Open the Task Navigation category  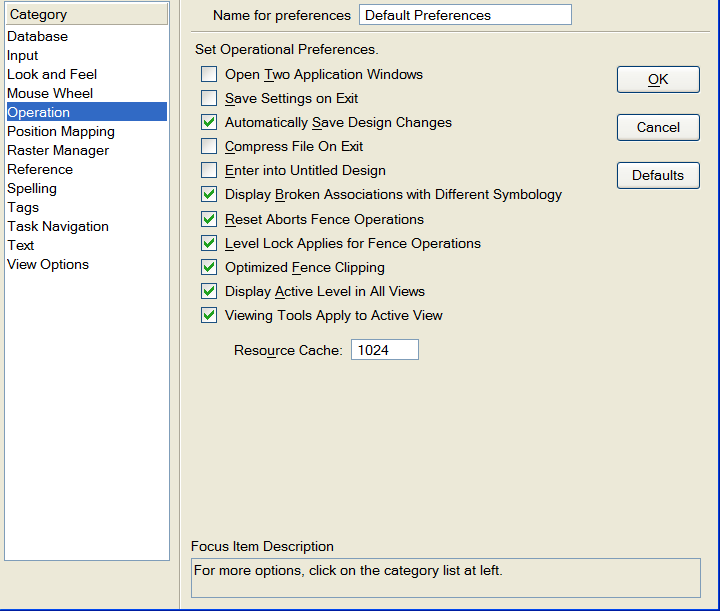pos(87,226)
